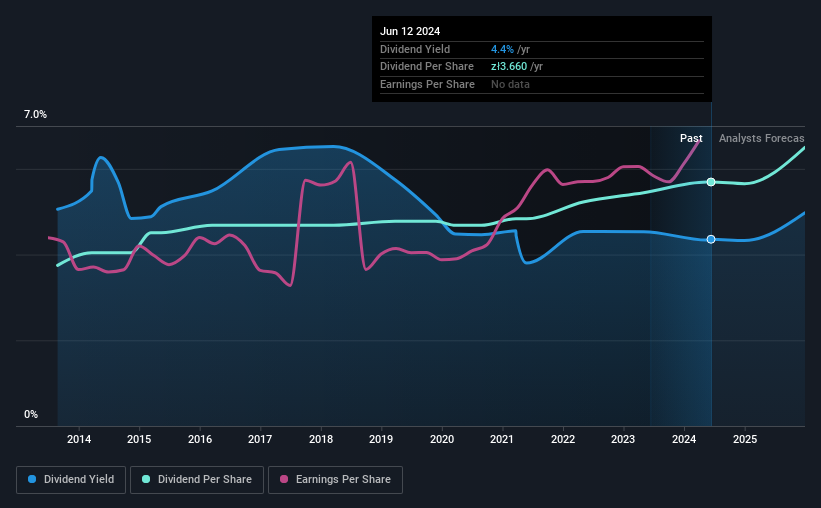This screenshot has height=508, width=821.
Task: Click the 7.0% y-axis label
Action: coord(35,115)
